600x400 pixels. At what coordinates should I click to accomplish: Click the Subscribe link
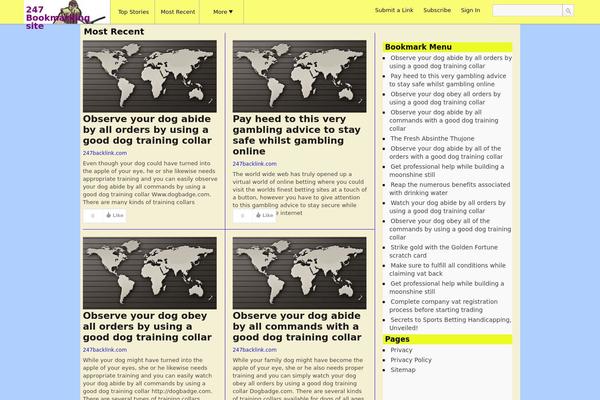(437, 10)
